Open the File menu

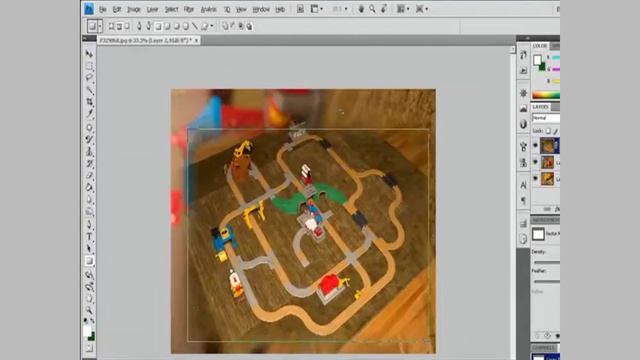102,9
